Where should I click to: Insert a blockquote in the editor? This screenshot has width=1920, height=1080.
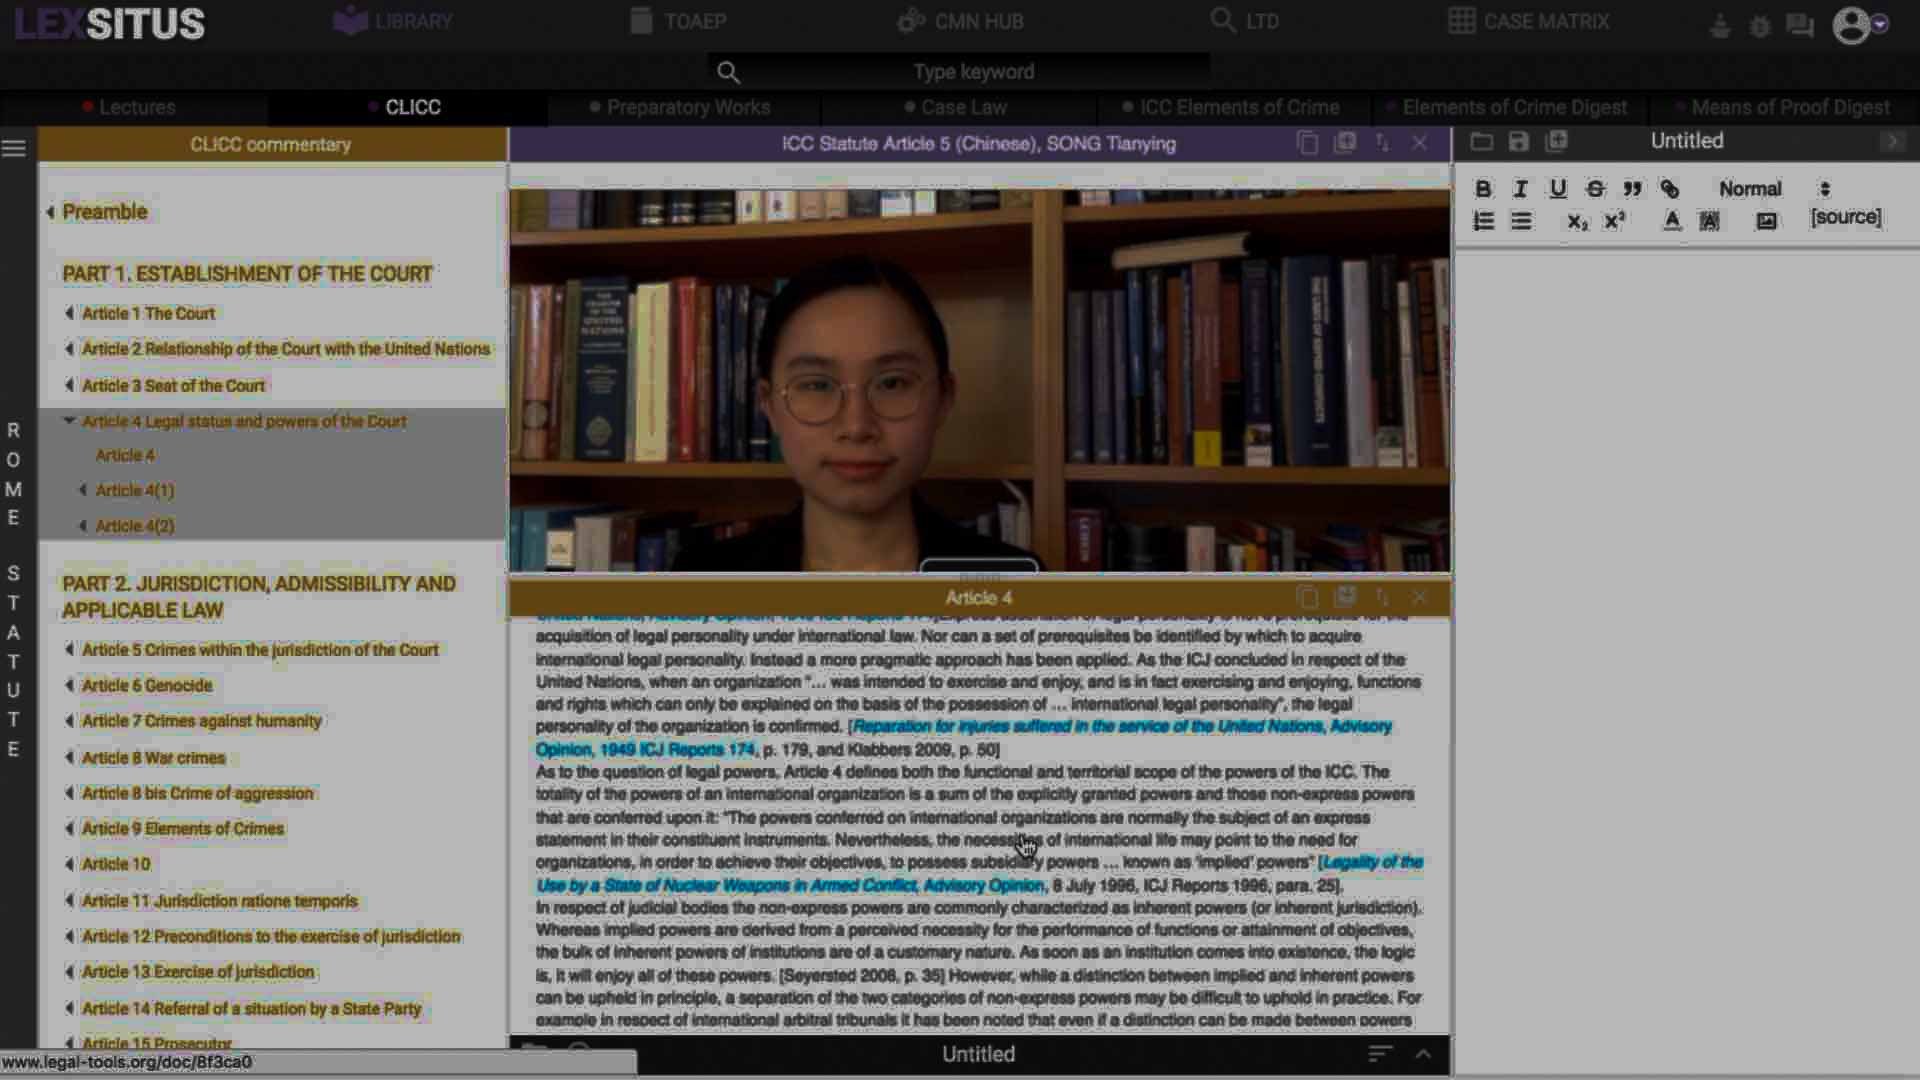click(x=1632, y=189)
